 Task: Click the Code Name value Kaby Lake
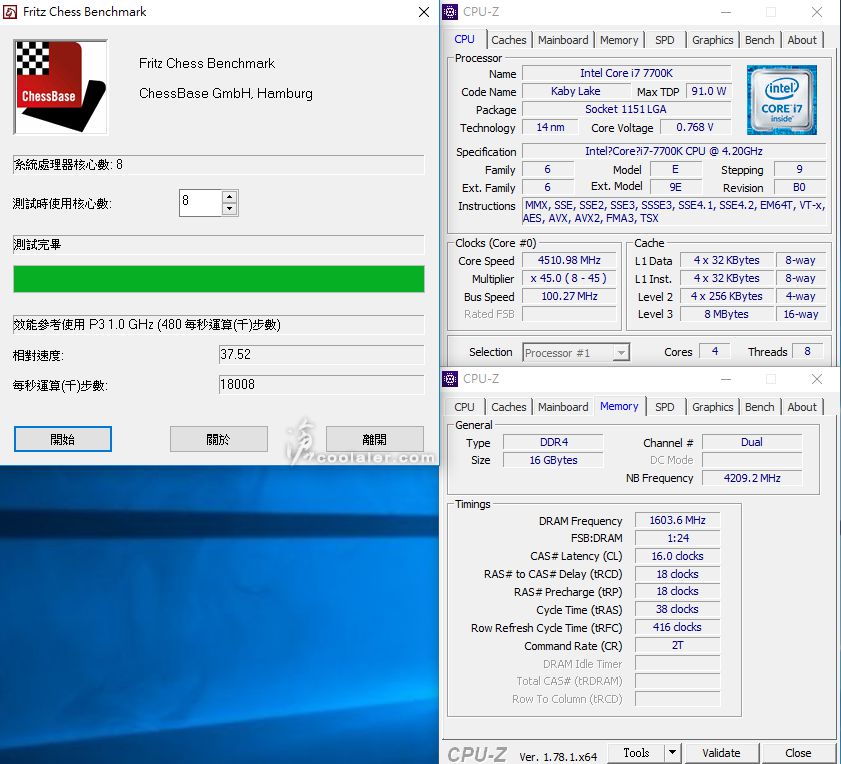click(576, 91)
